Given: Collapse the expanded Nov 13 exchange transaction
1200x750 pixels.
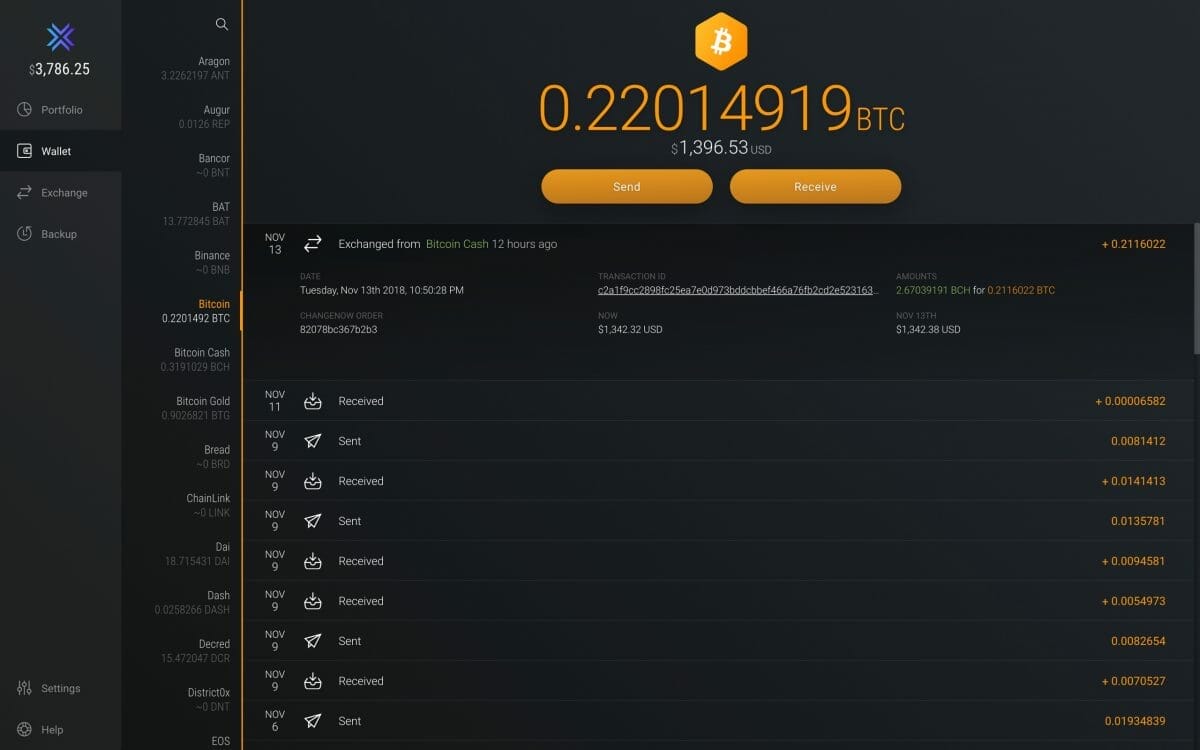Looking at the screenshot, I should 700,243.
